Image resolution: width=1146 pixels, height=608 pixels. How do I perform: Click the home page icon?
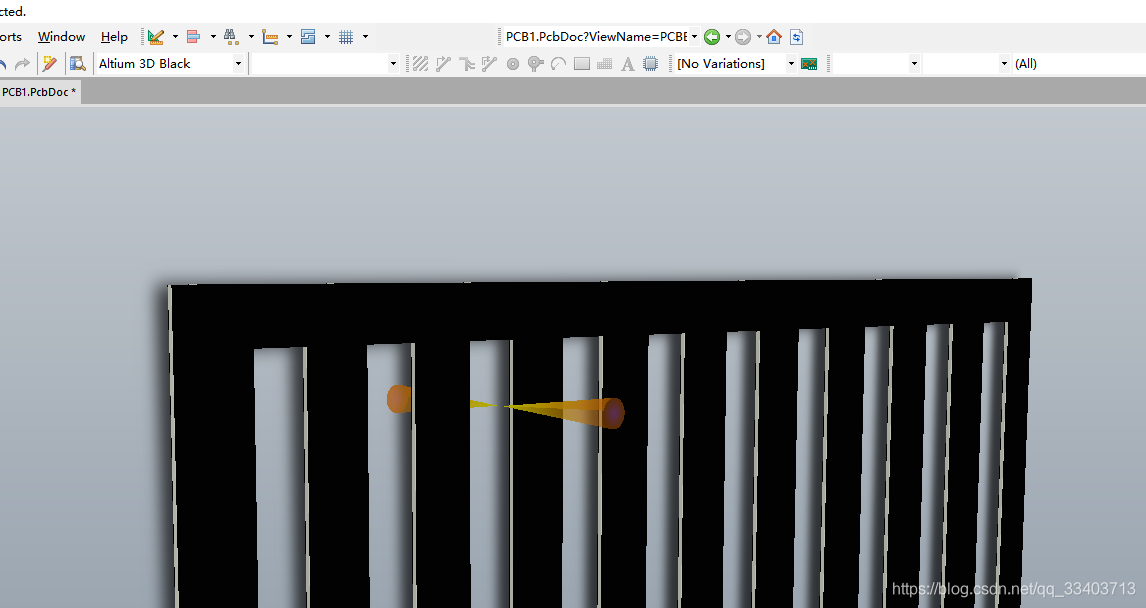coord(774,37)
